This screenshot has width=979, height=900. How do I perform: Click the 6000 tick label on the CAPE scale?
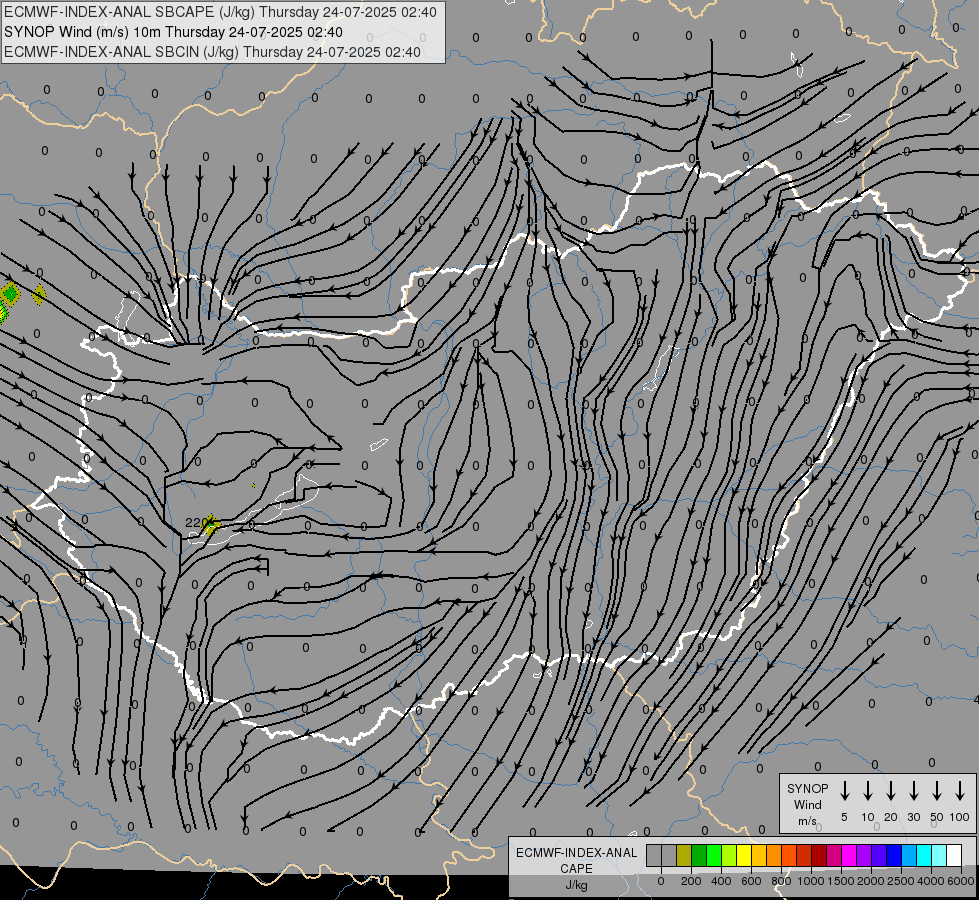point(961,881)
